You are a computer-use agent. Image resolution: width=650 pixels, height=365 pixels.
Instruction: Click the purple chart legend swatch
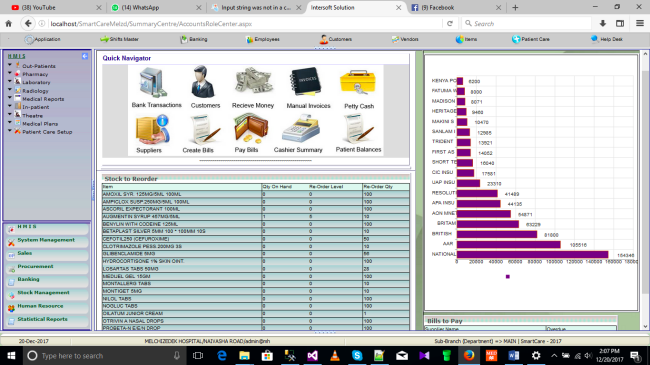click(x=508, y=277)
